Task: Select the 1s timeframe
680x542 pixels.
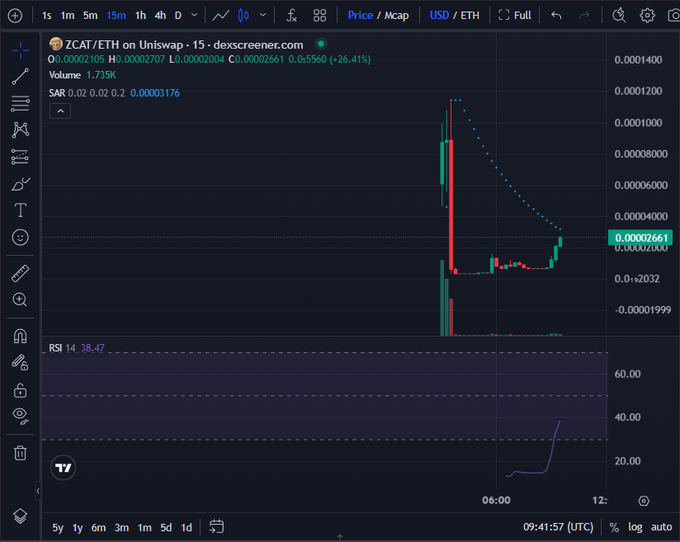Action: (46, 16)
